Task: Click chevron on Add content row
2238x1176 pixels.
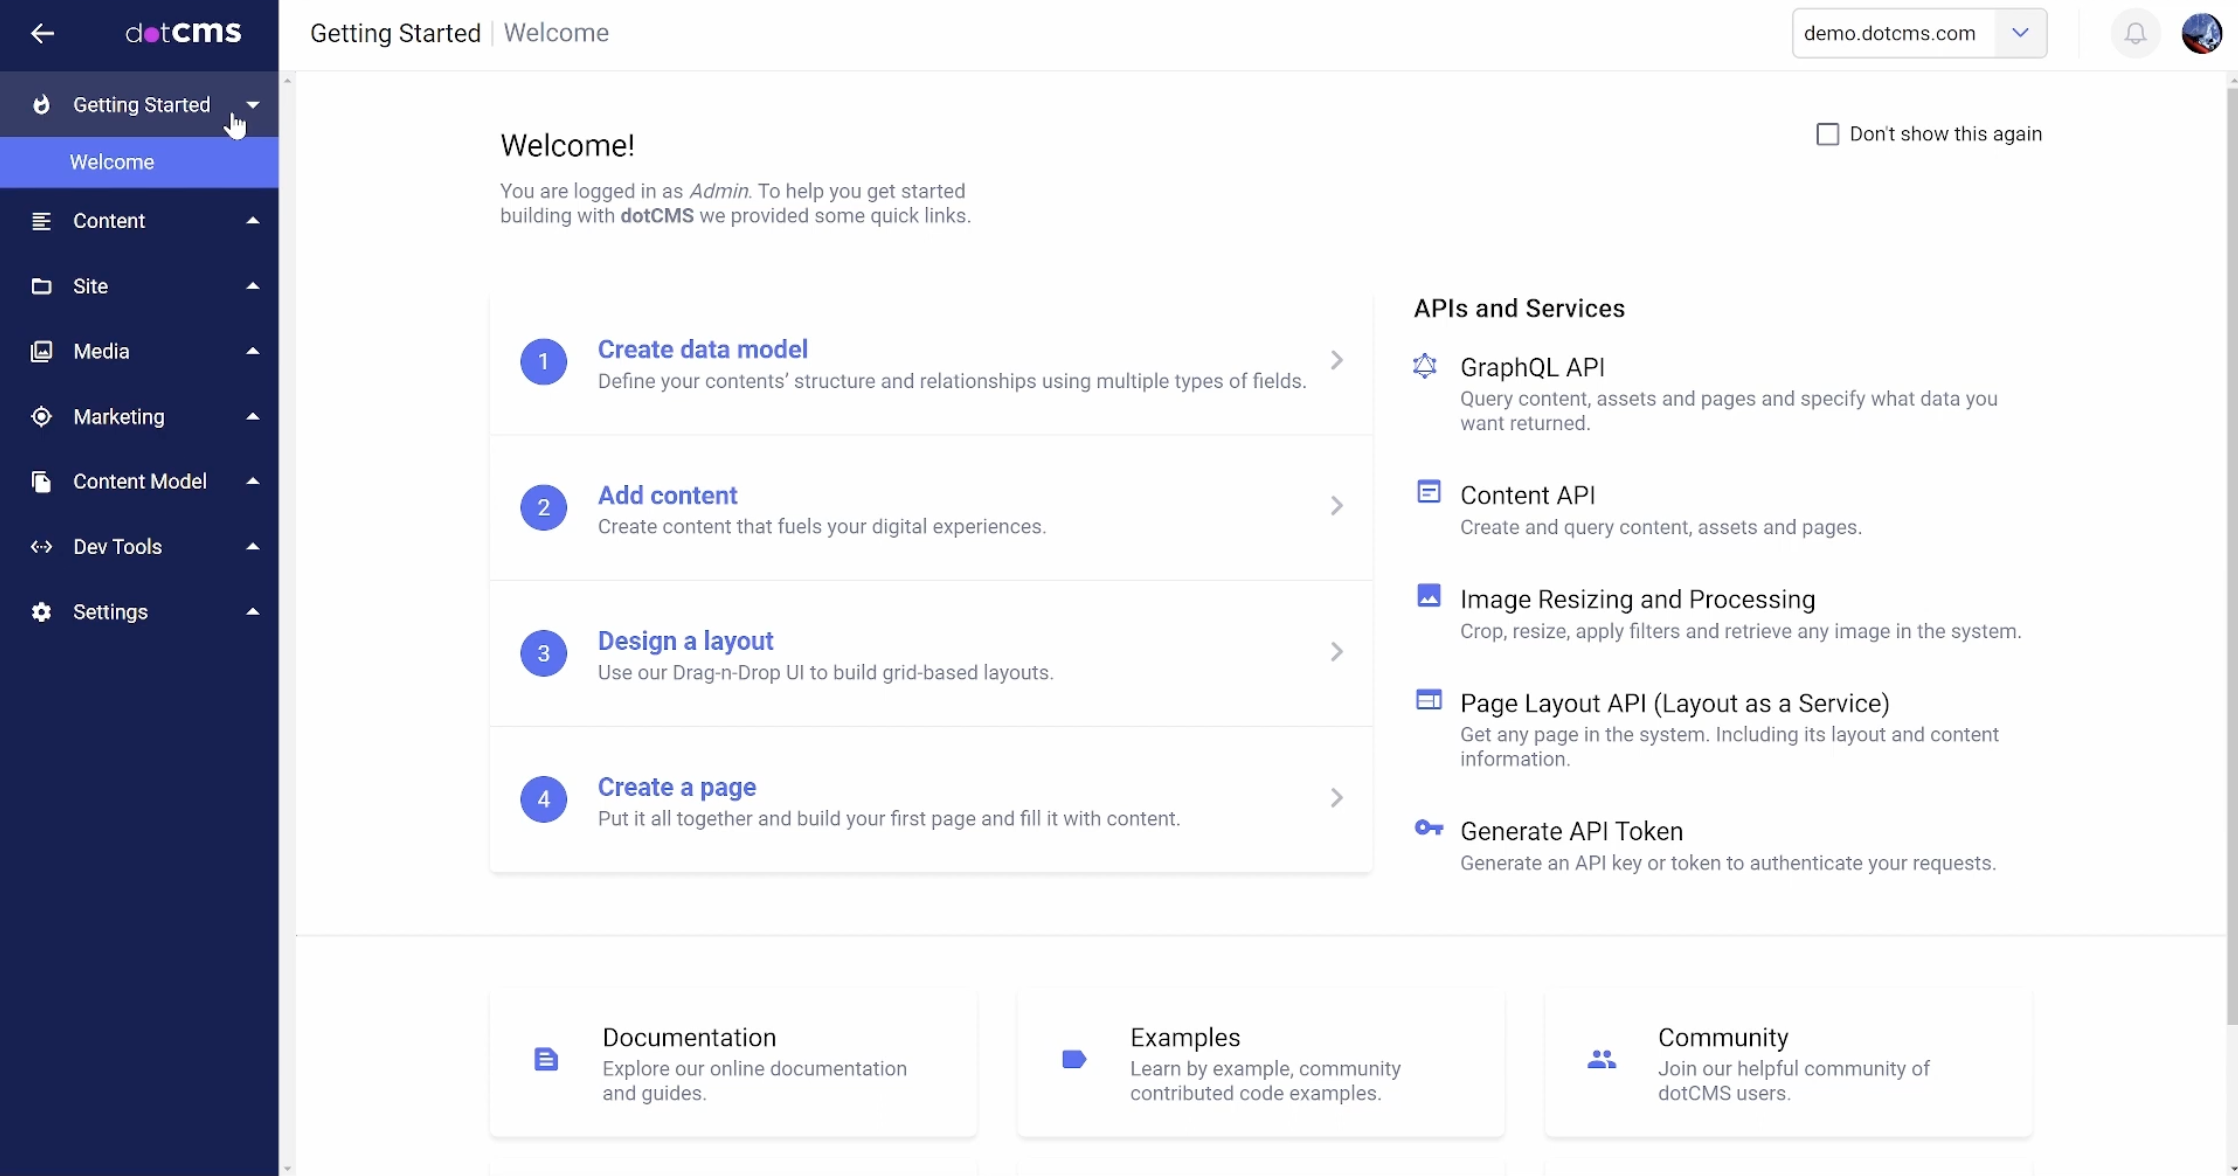Action: (x=1336, y=506)
